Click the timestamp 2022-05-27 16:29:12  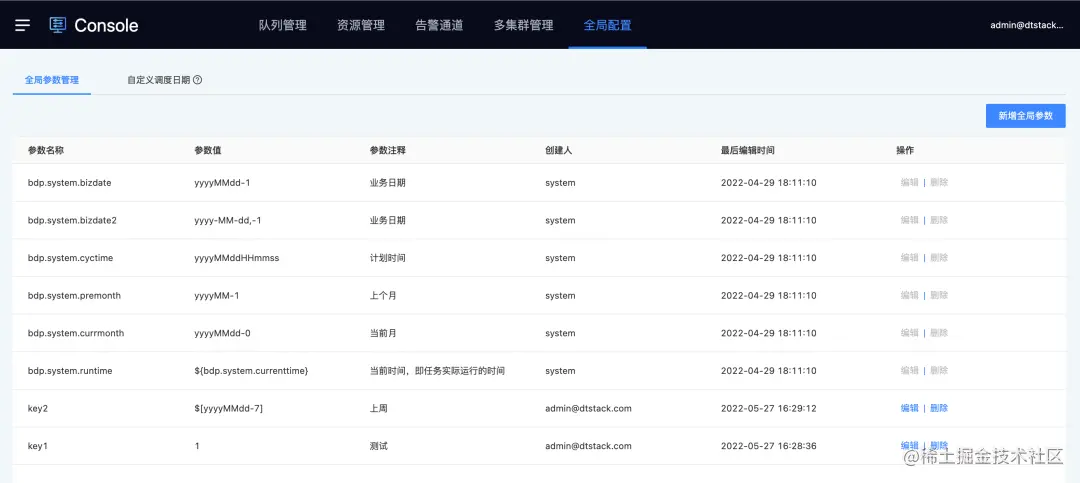(769, 408)
